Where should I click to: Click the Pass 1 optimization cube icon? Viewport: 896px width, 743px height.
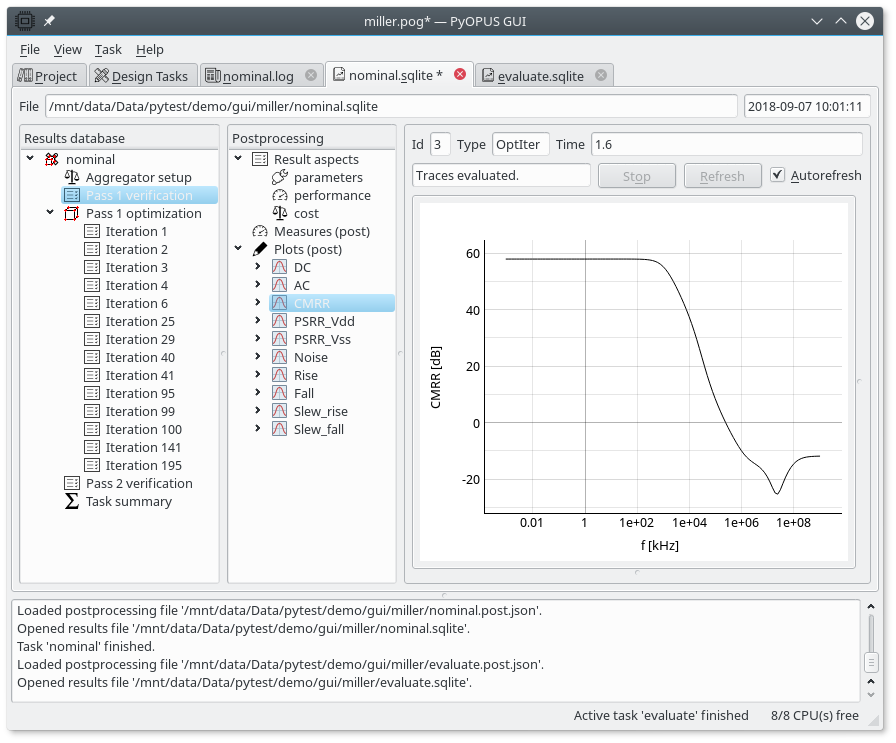pos(71,213)
